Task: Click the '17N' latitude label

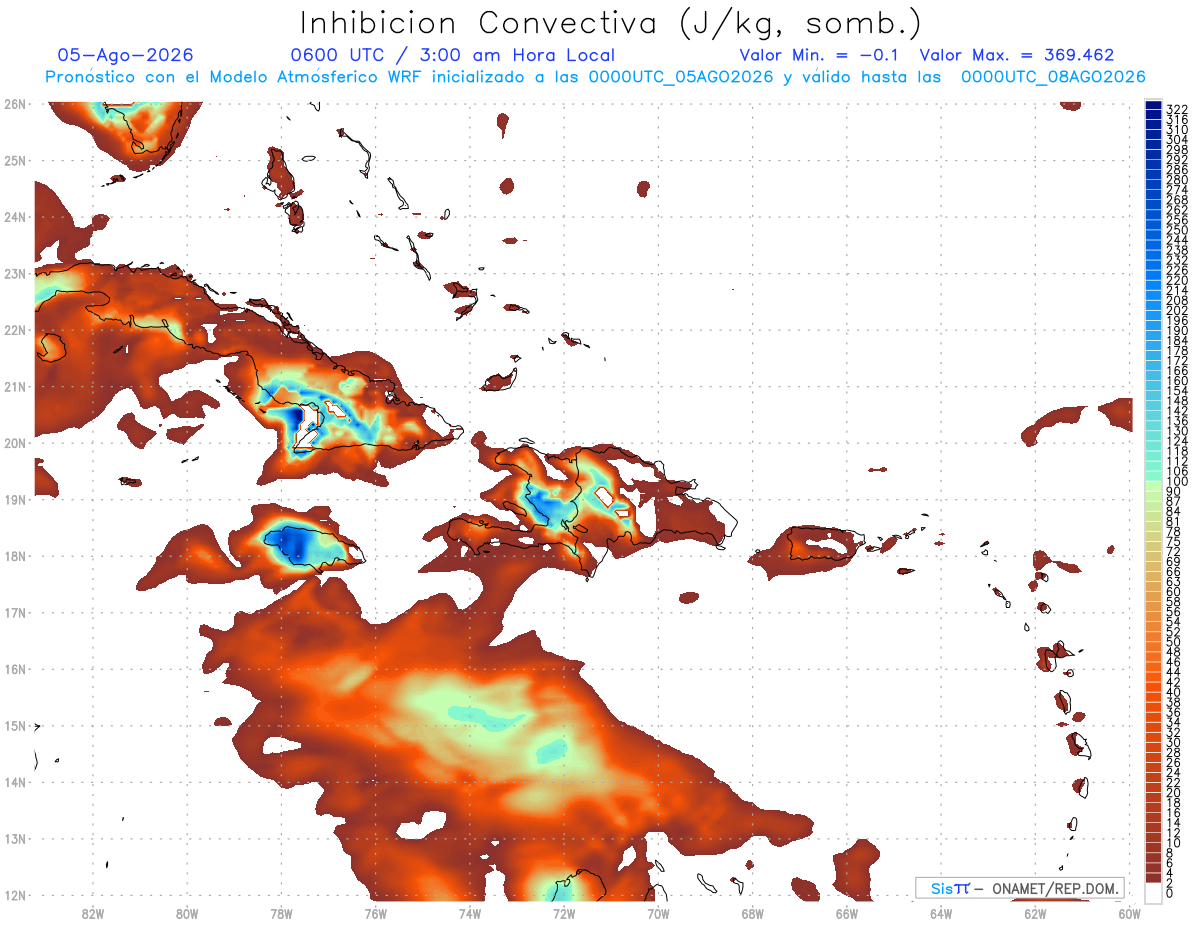Action: point(14,612)
